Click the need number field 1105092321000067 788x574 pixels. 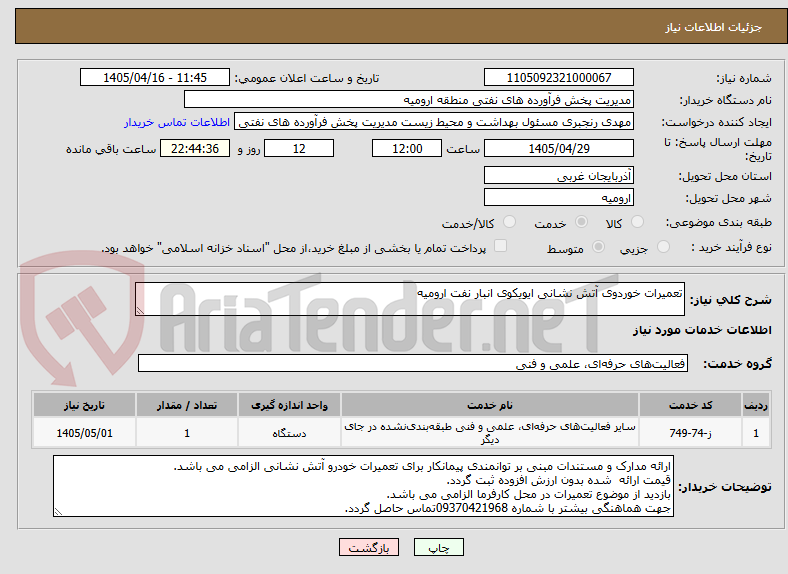(558, 77)
